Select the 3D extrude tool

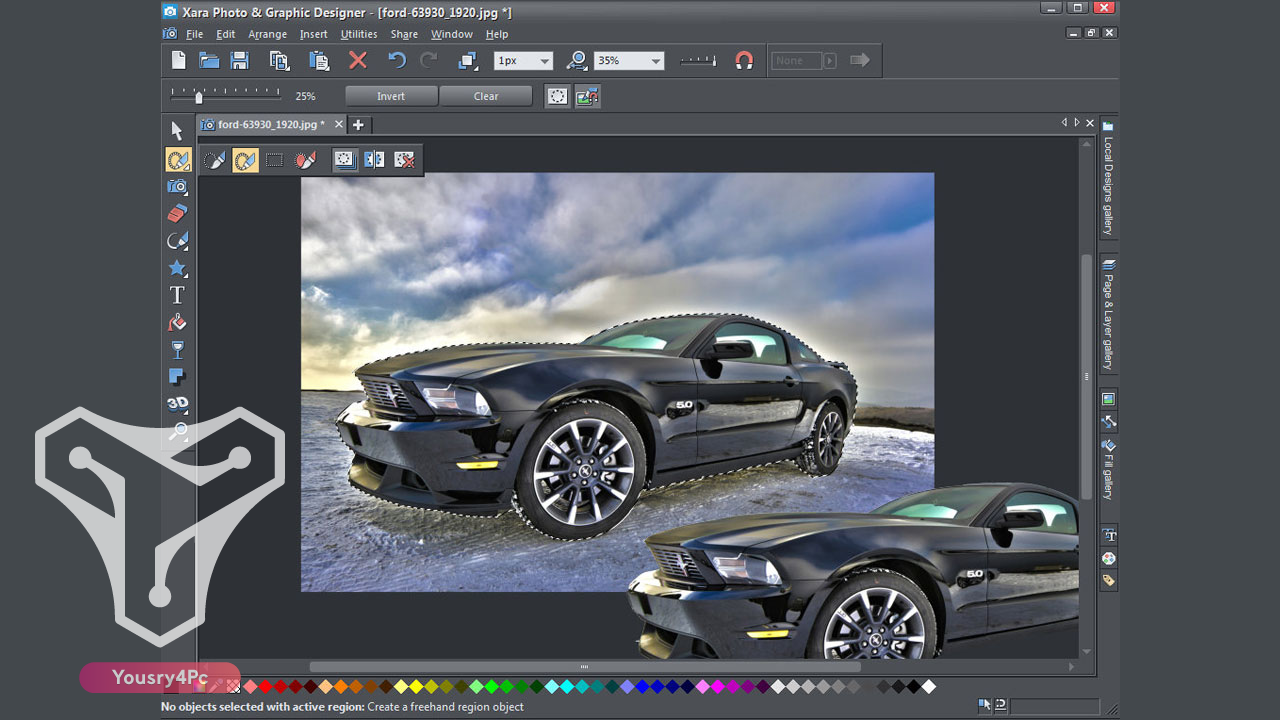[177, 404]
